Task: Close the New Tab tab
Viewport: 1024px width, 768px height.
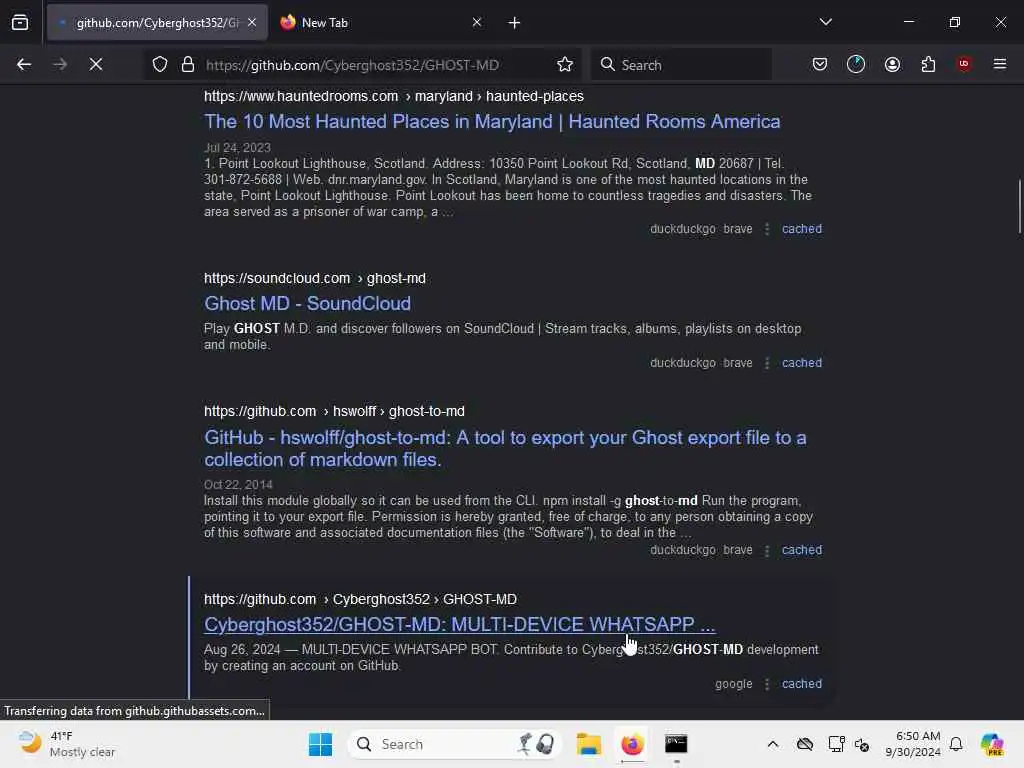Action: [x=477, y=23]
